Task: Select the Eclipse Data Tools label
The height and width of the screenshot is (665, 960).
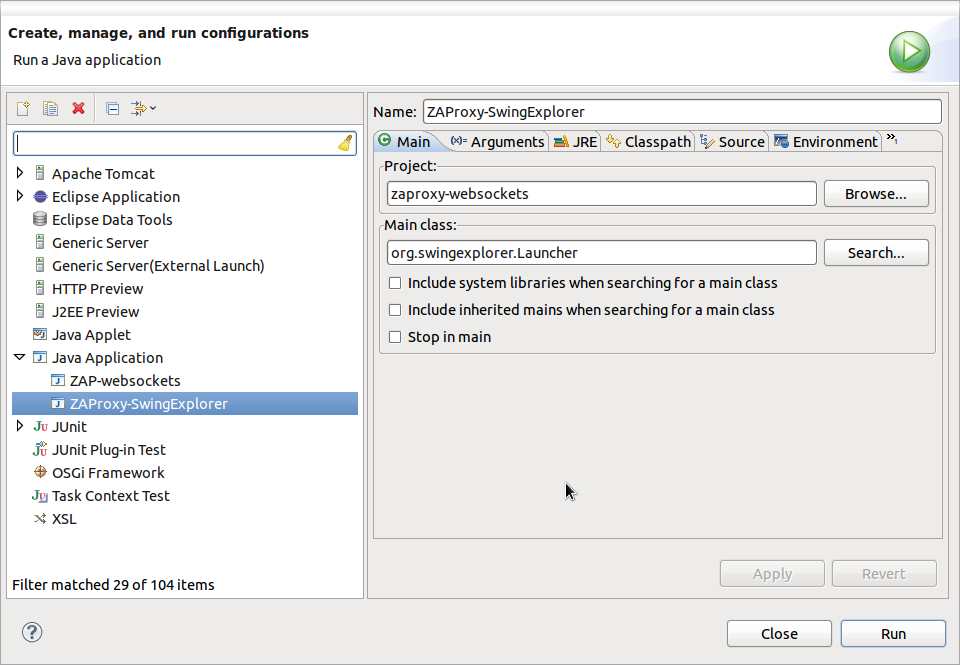Action: [112, 220]
